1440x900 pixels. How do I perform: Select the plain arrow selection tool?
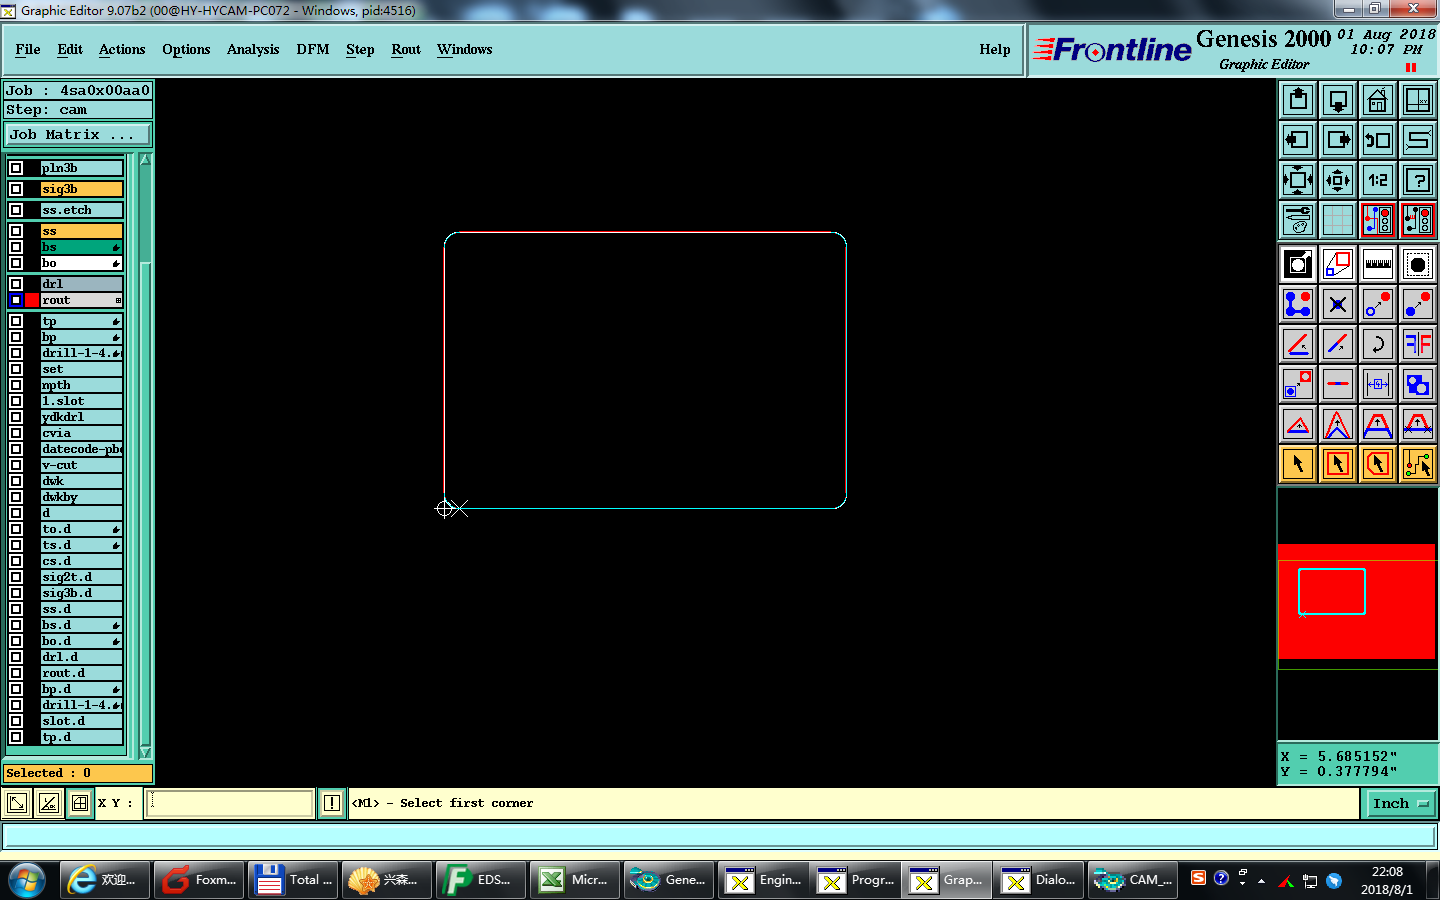coord(1298,464)
